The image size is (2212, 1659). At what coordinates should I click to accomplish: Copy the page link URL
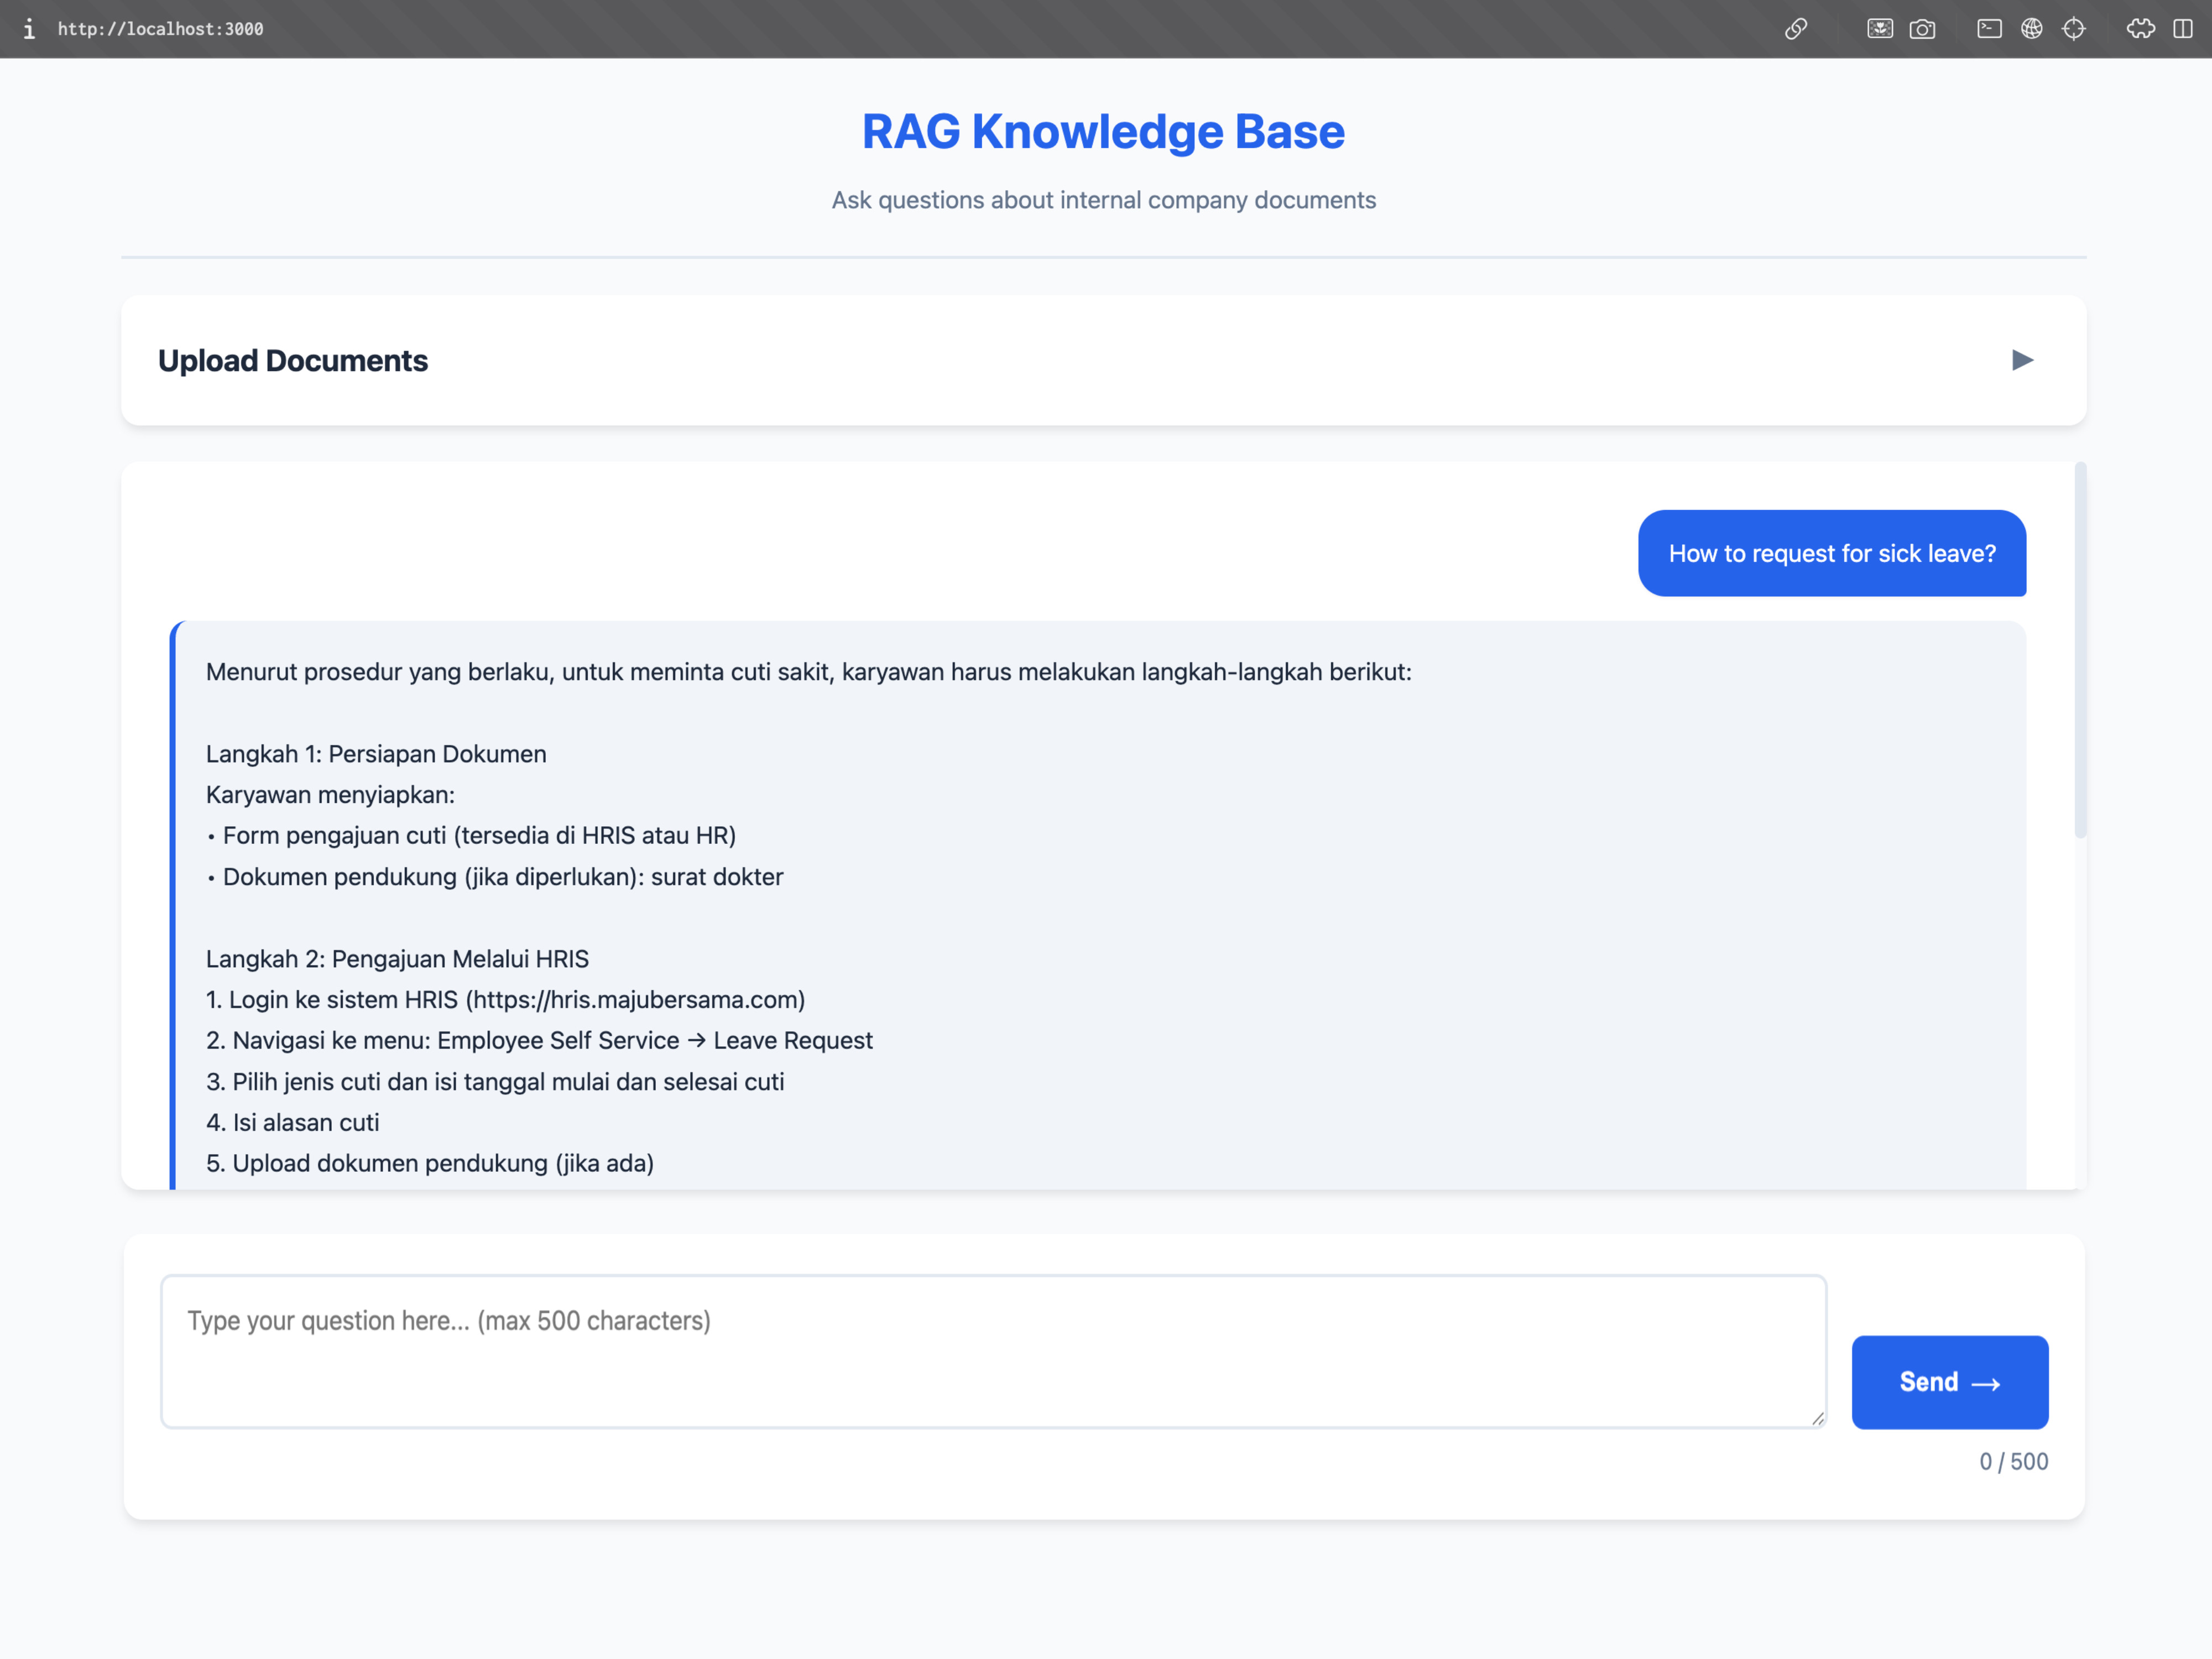[x=1797, y=29]
